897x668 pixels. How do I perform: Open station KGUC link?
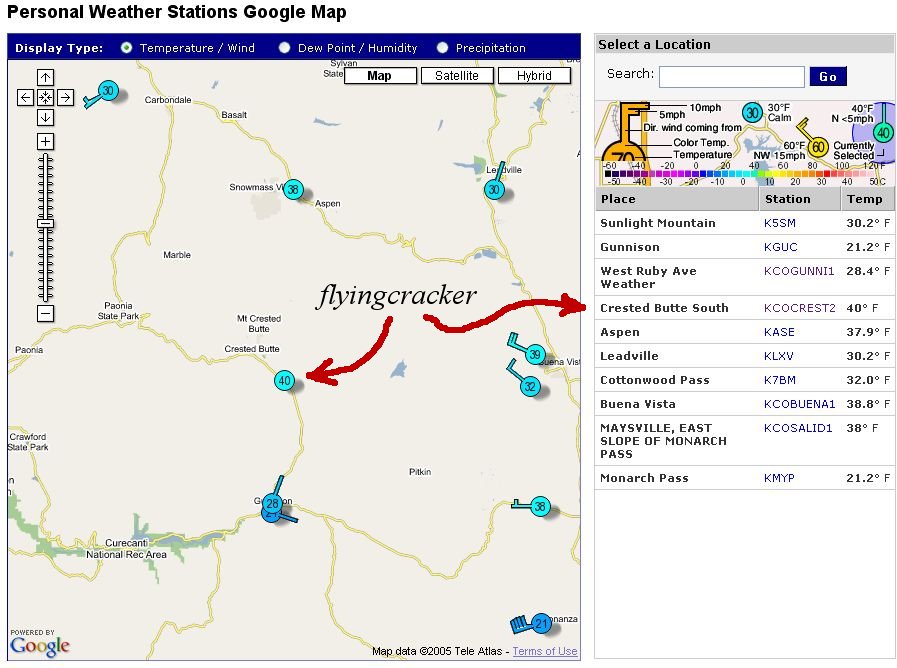coord(780,247)
